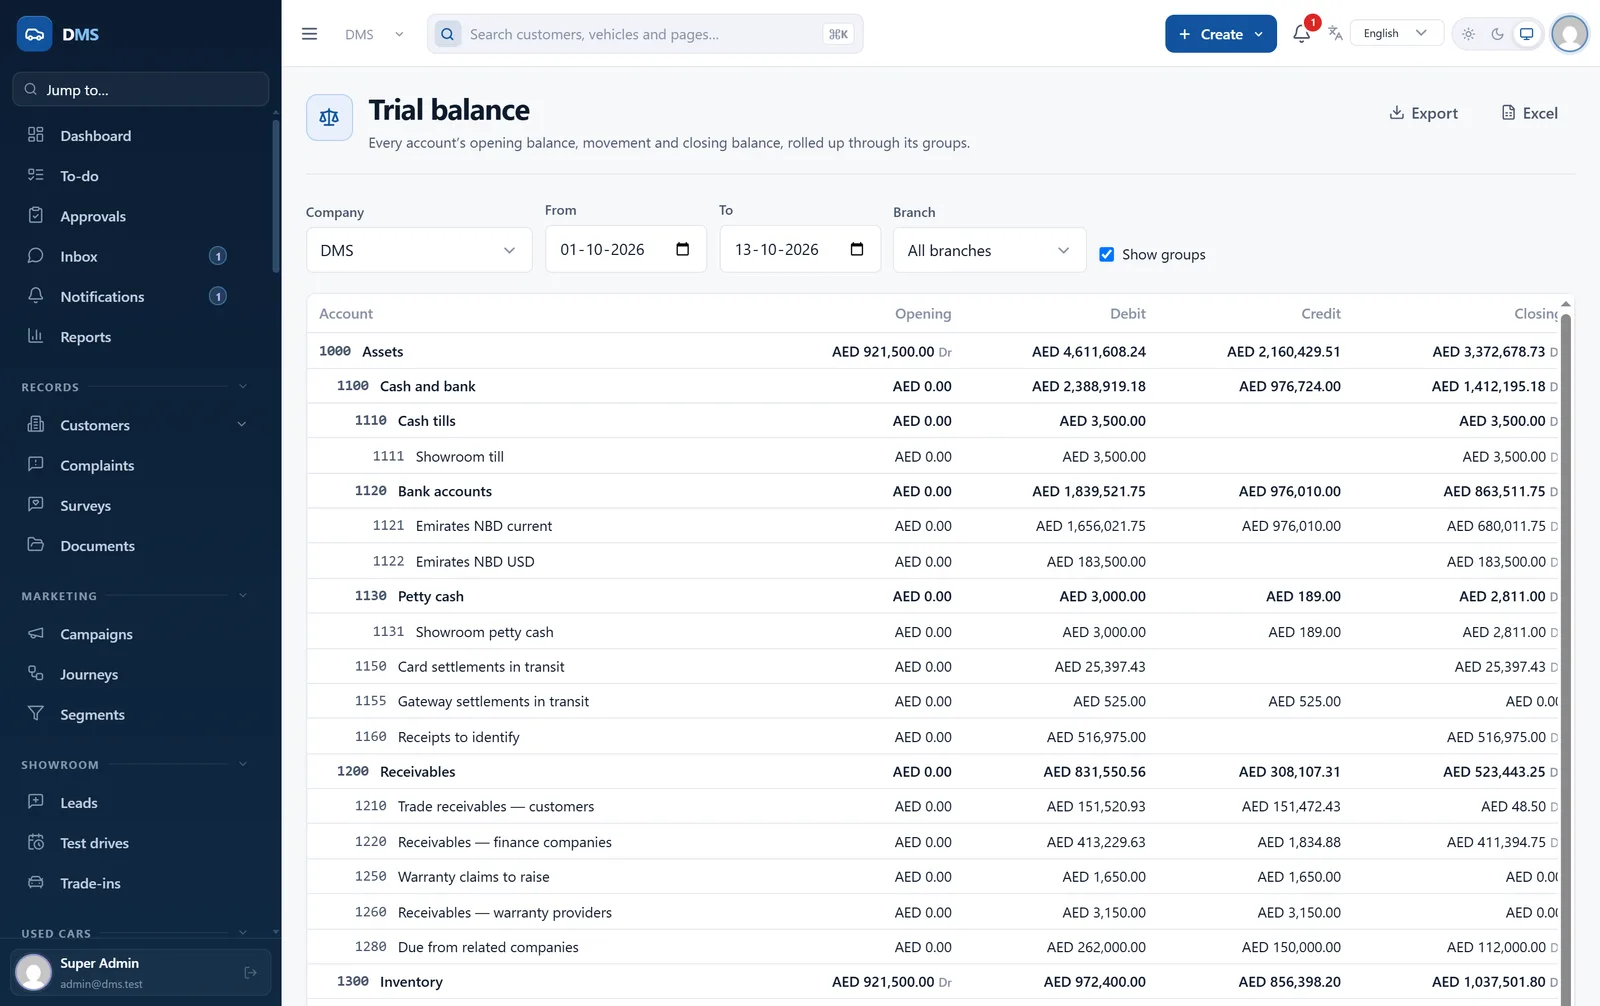Screen dimensions: 1600x1006
Task: Select system theme monitor icon
Action: 1526,34
